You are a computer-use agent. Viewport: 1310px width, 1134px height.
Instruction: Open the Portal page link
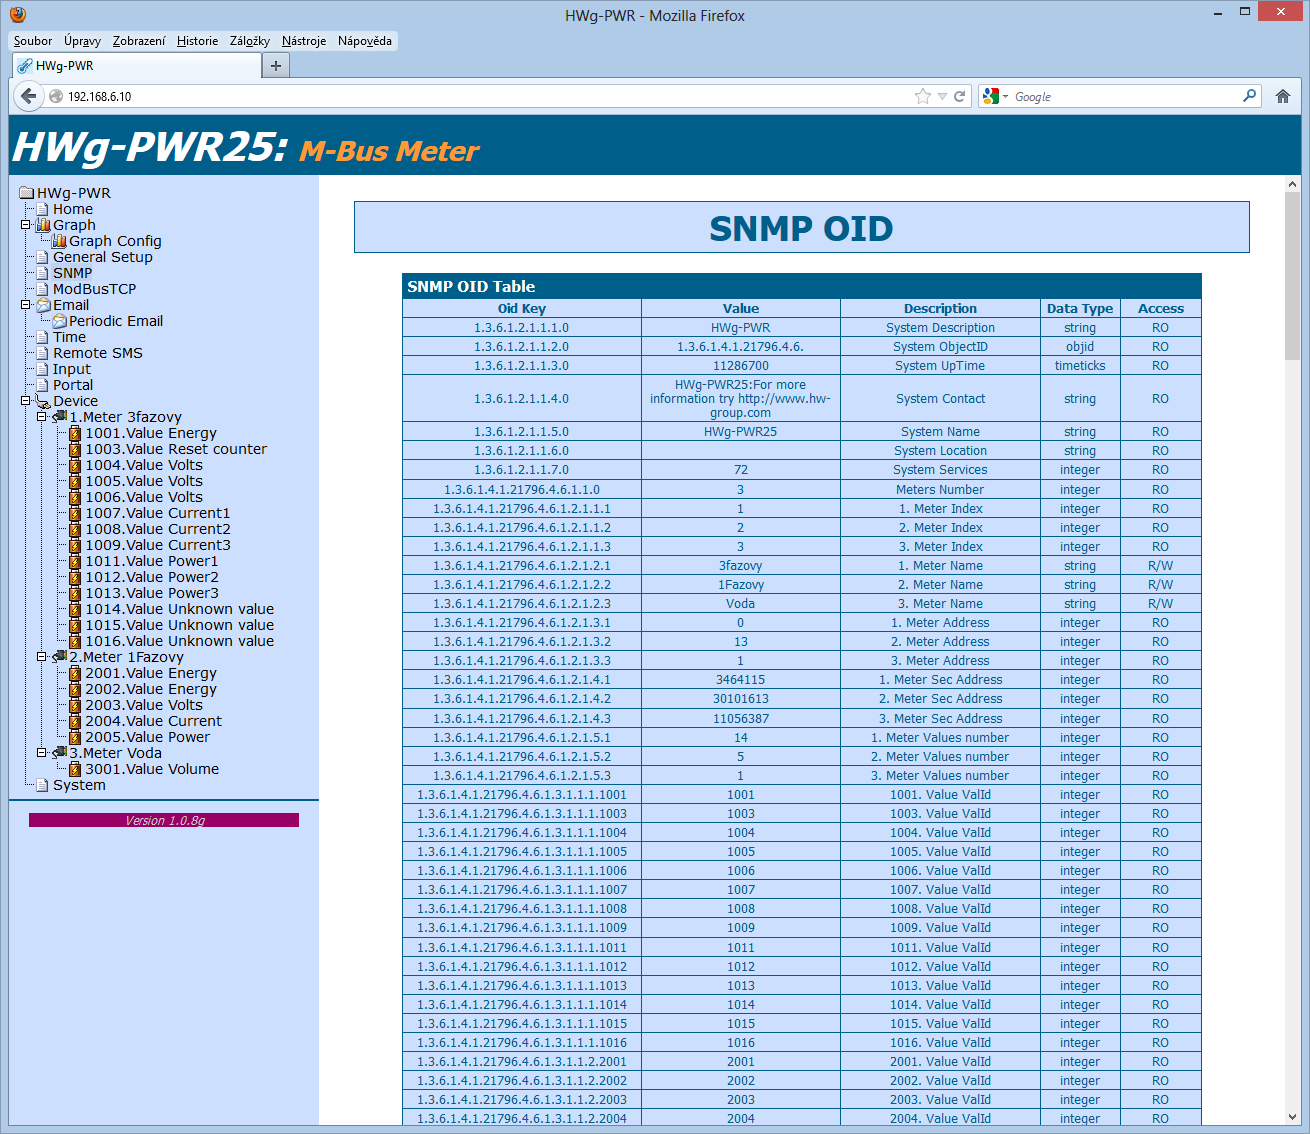pyautogui.click(x=73, y=385)
